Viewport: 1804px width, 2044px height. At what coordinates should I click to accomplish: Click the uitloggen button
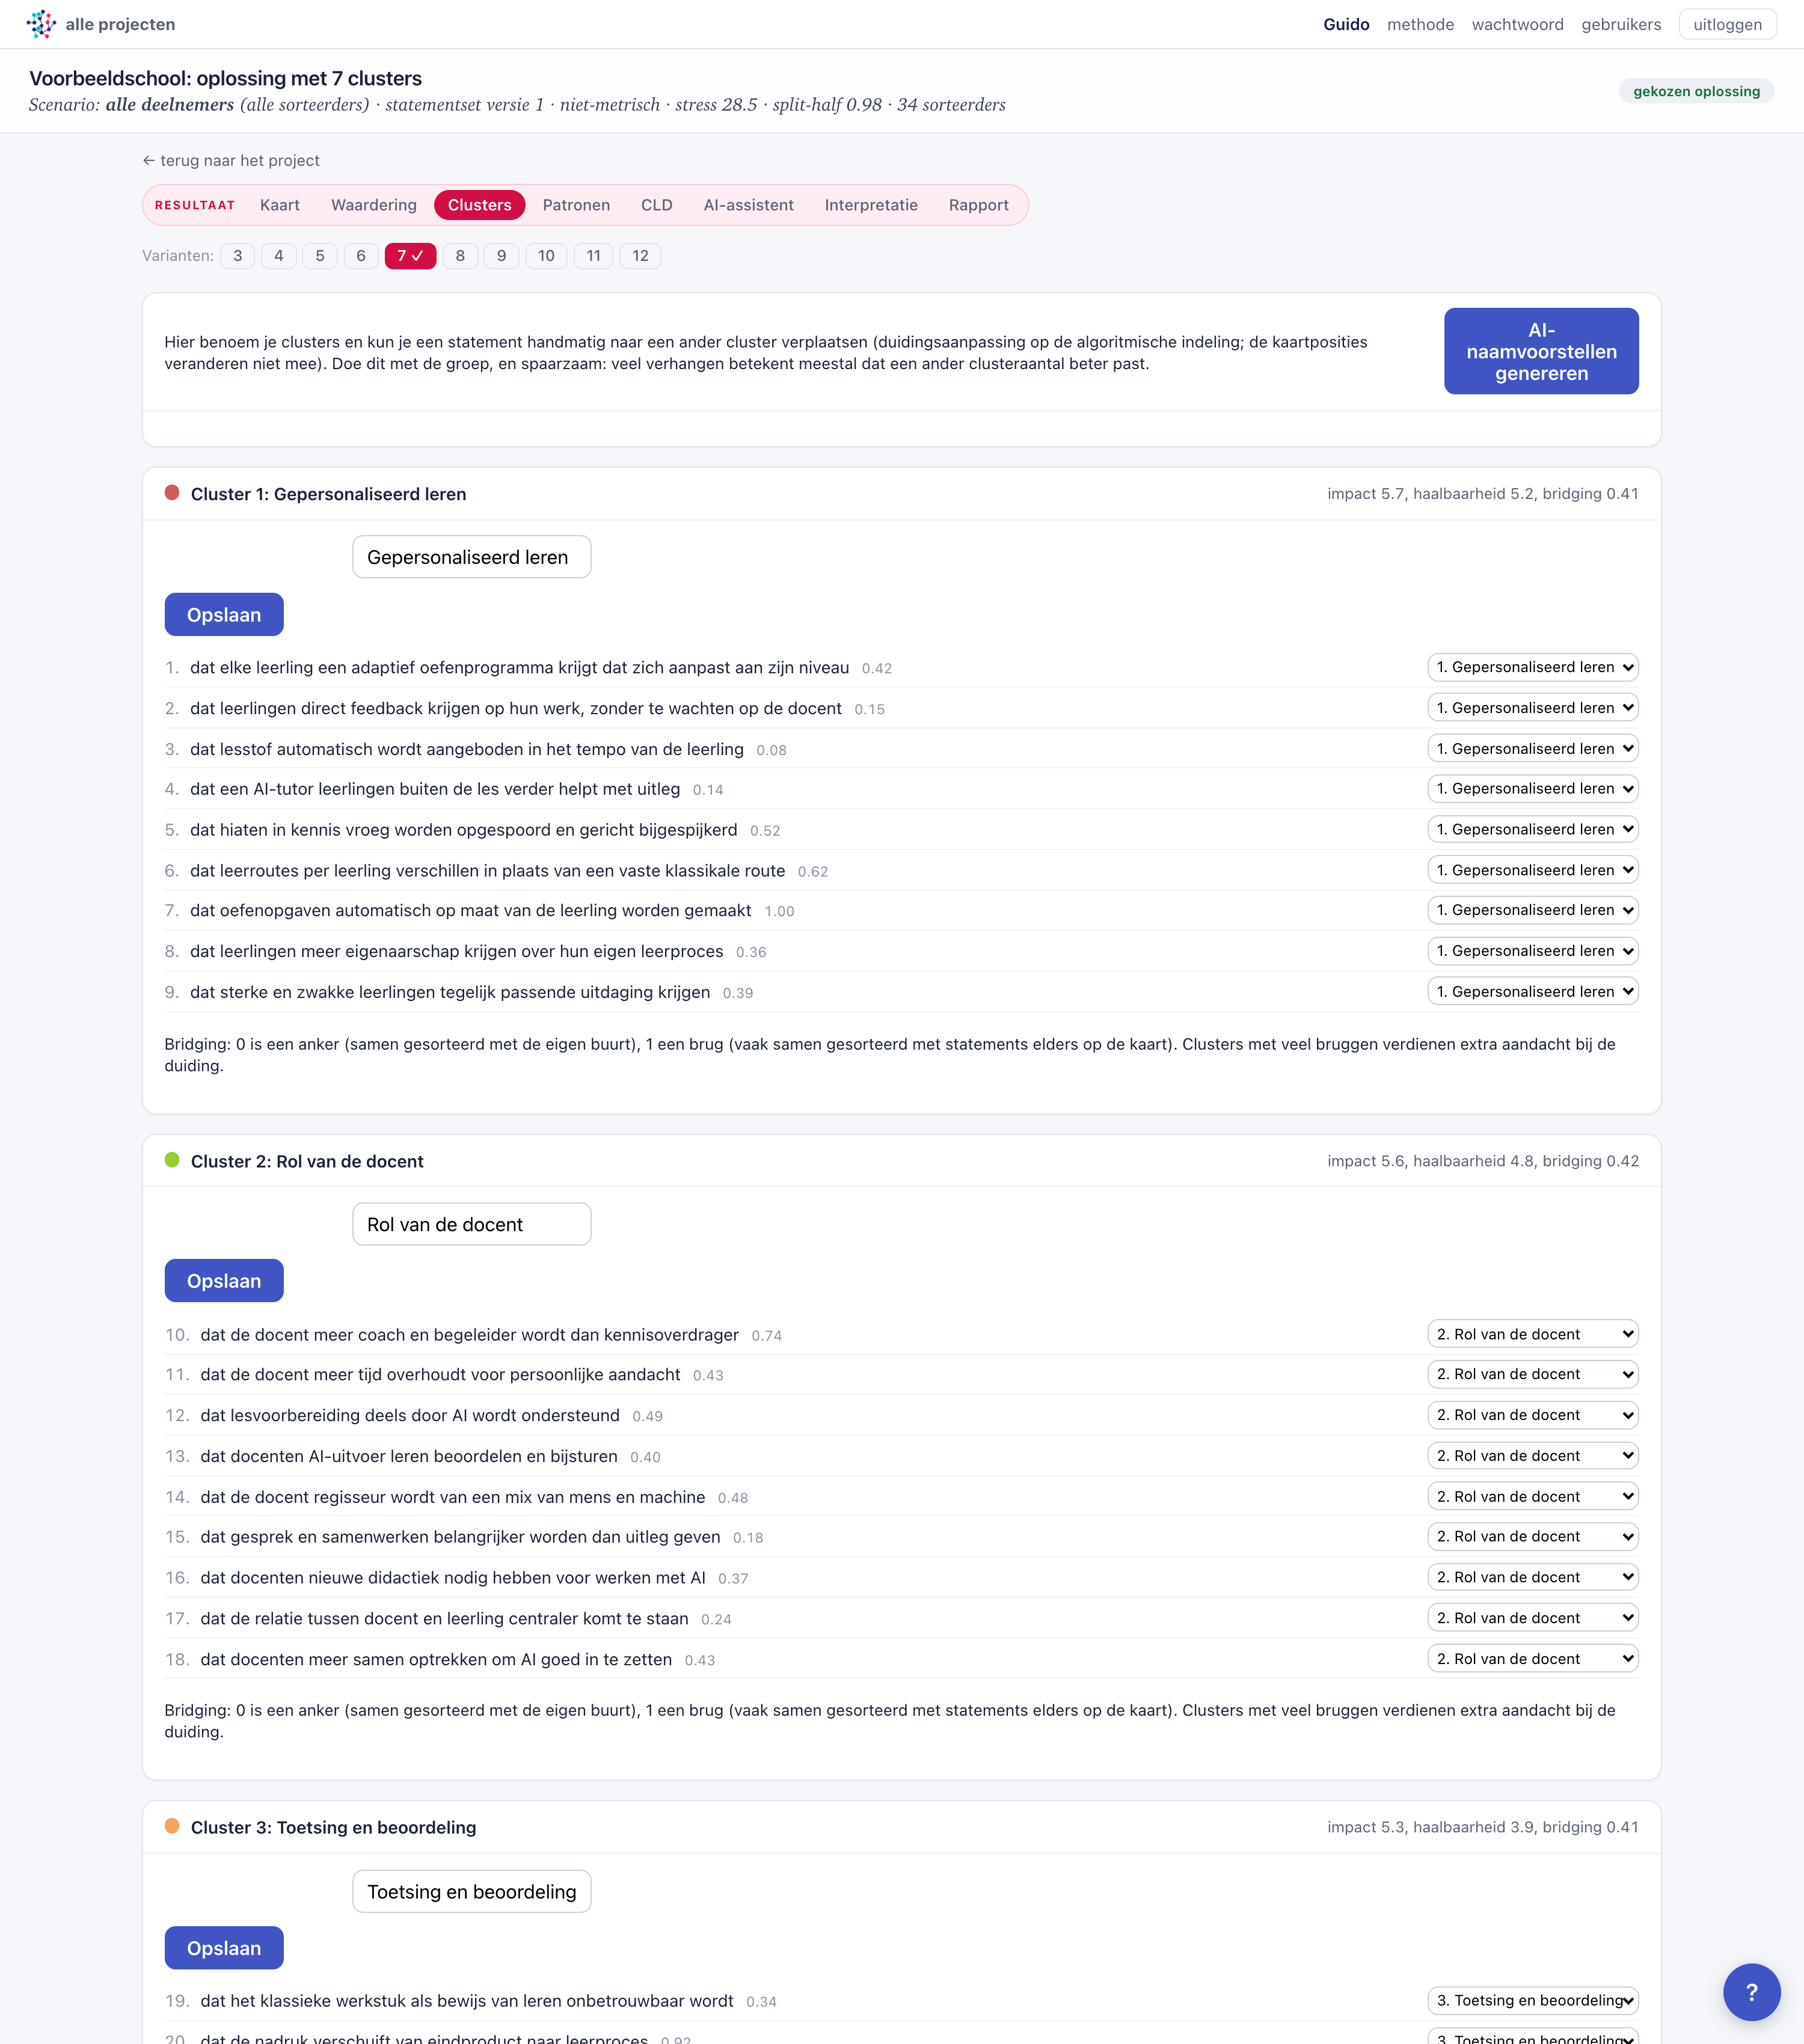tap(1727, 24)
